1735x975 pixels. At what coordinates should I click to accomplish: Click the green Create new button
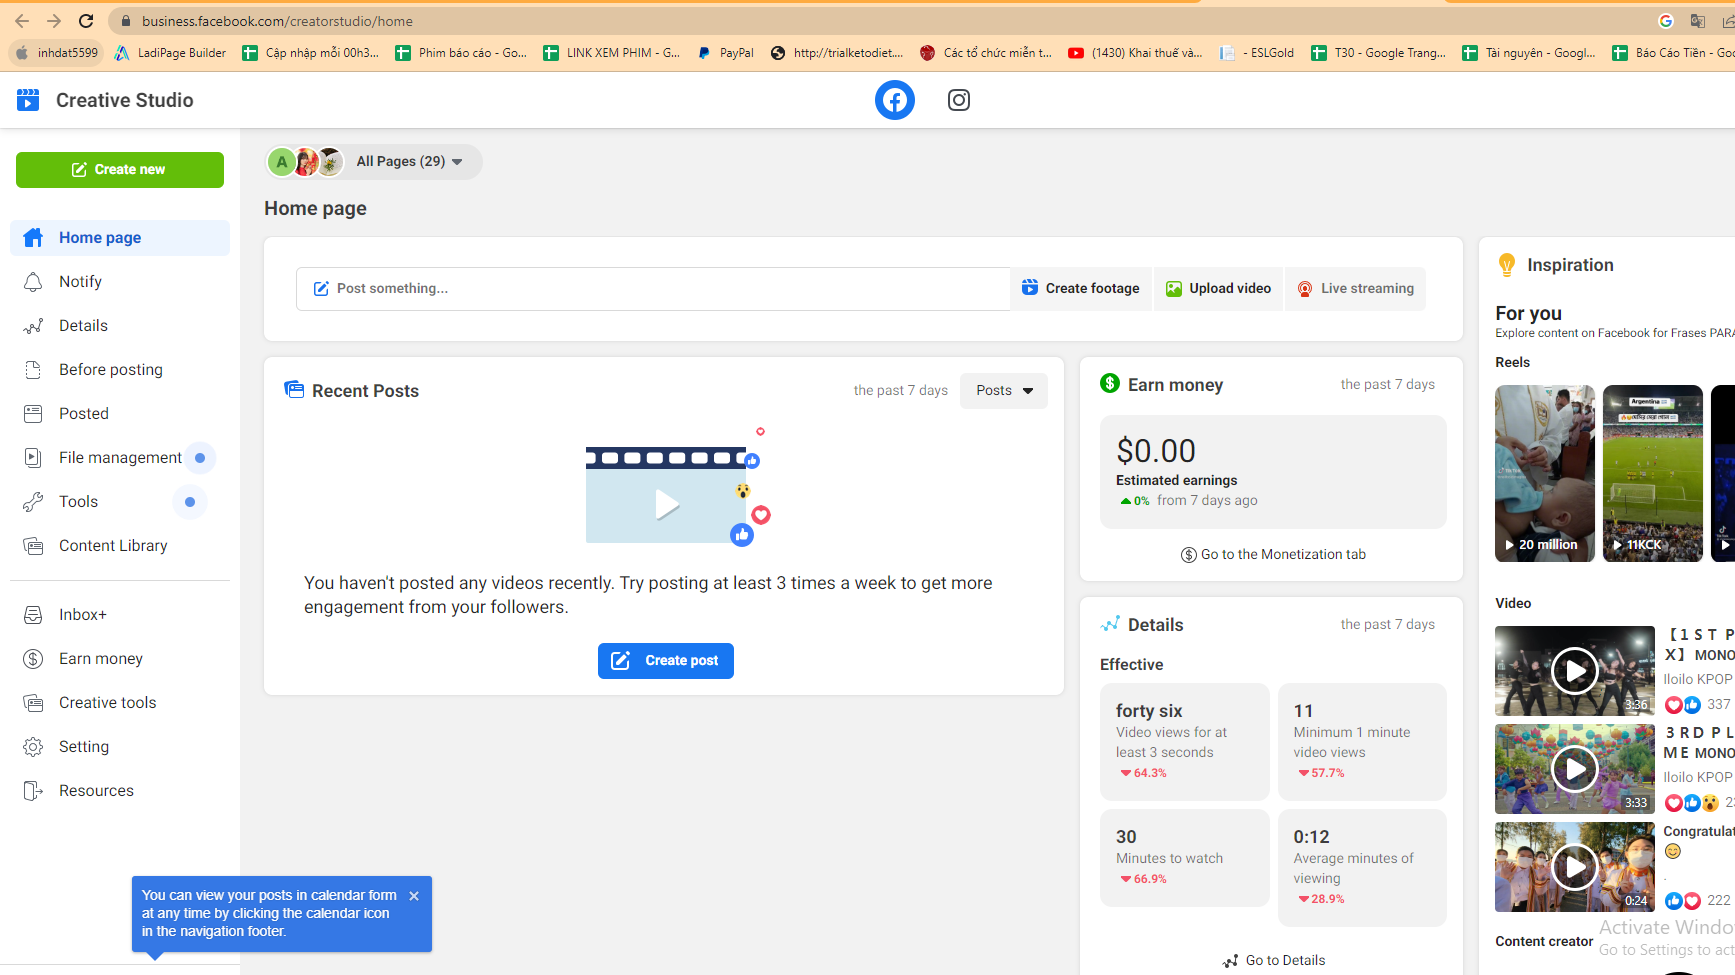pos(120,170)
